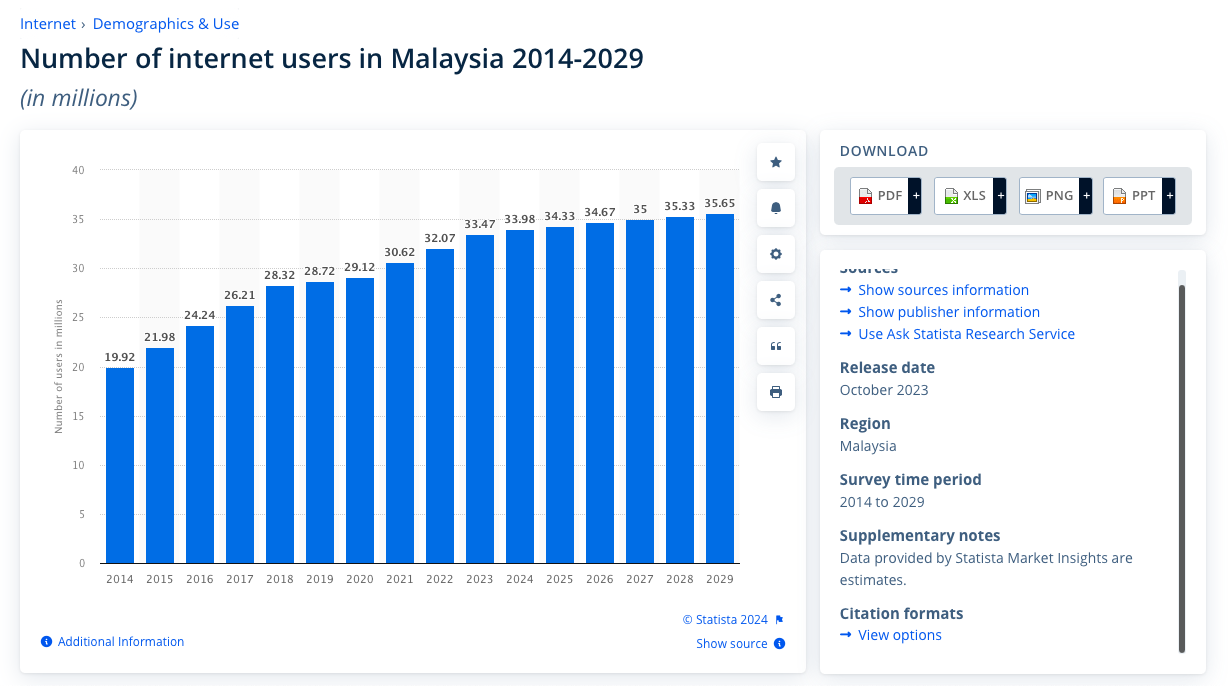This screenshot has width=1228, height=686.
Task: Download the chart as PNG
Action: click(x=1048, y=195)
